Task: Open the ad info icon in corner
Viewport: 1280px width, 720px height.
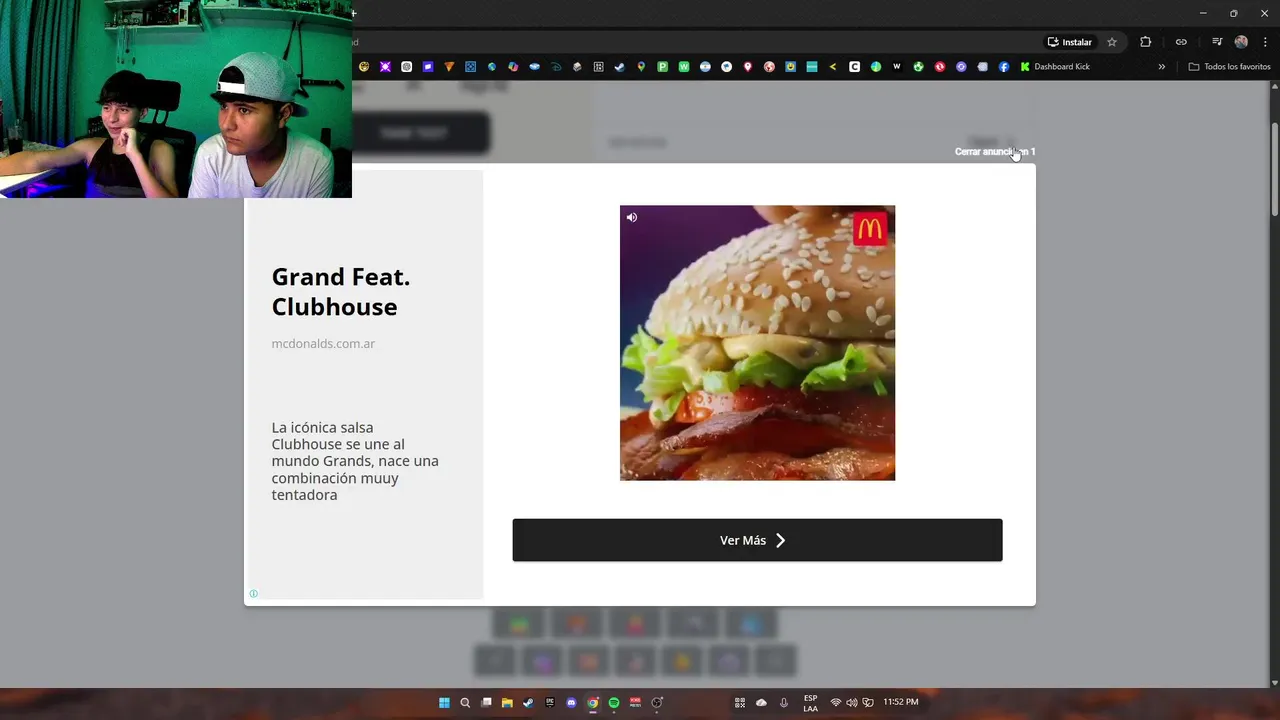Action: (253, 593)
